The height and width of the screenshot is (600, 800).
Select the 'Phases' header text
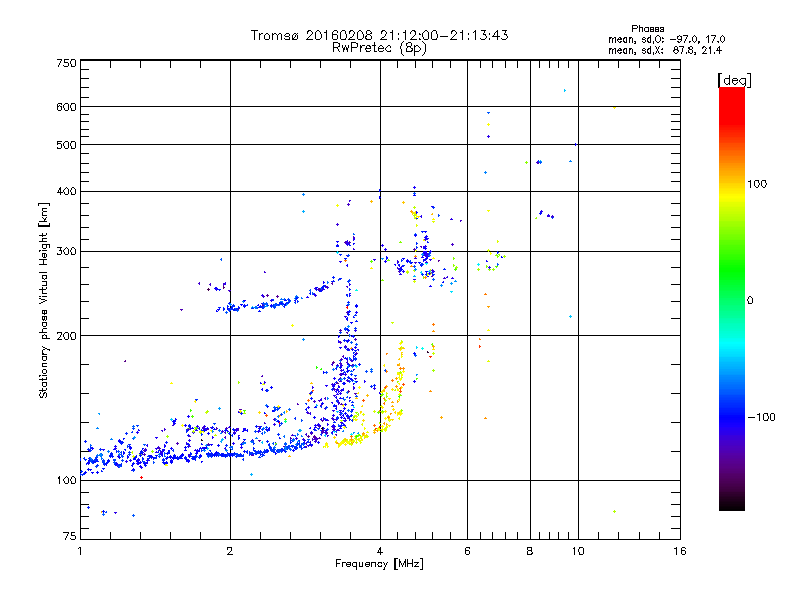647,29
